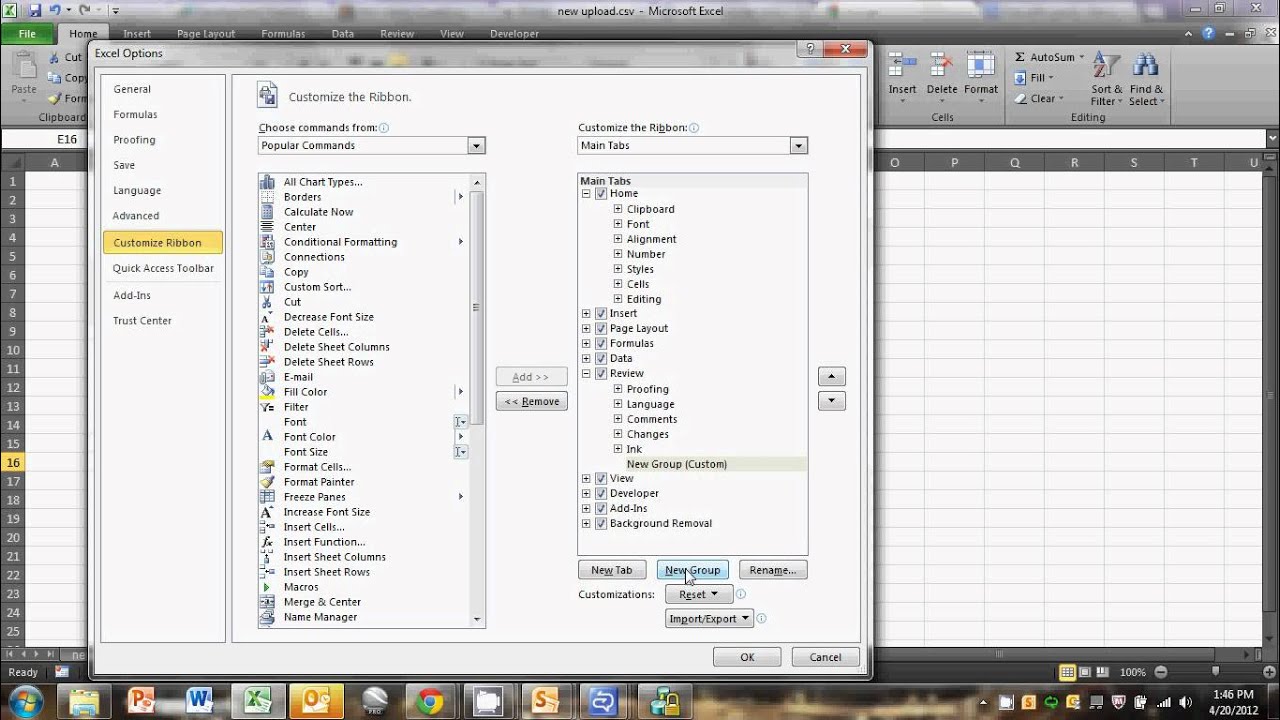This screenshot has width=1280, height=720.
Task: Uncheck the Background Removal checkbox
Action: click(601, 524)
